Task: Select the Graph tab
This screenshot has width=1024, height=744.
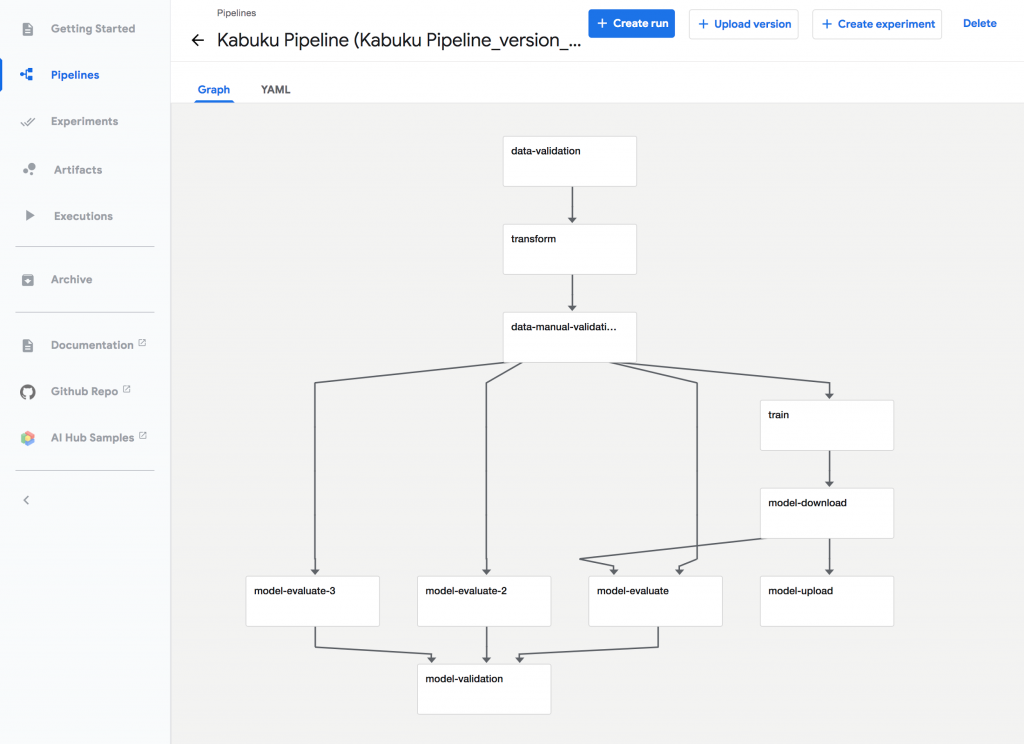Action: click(x=214, y=90)
